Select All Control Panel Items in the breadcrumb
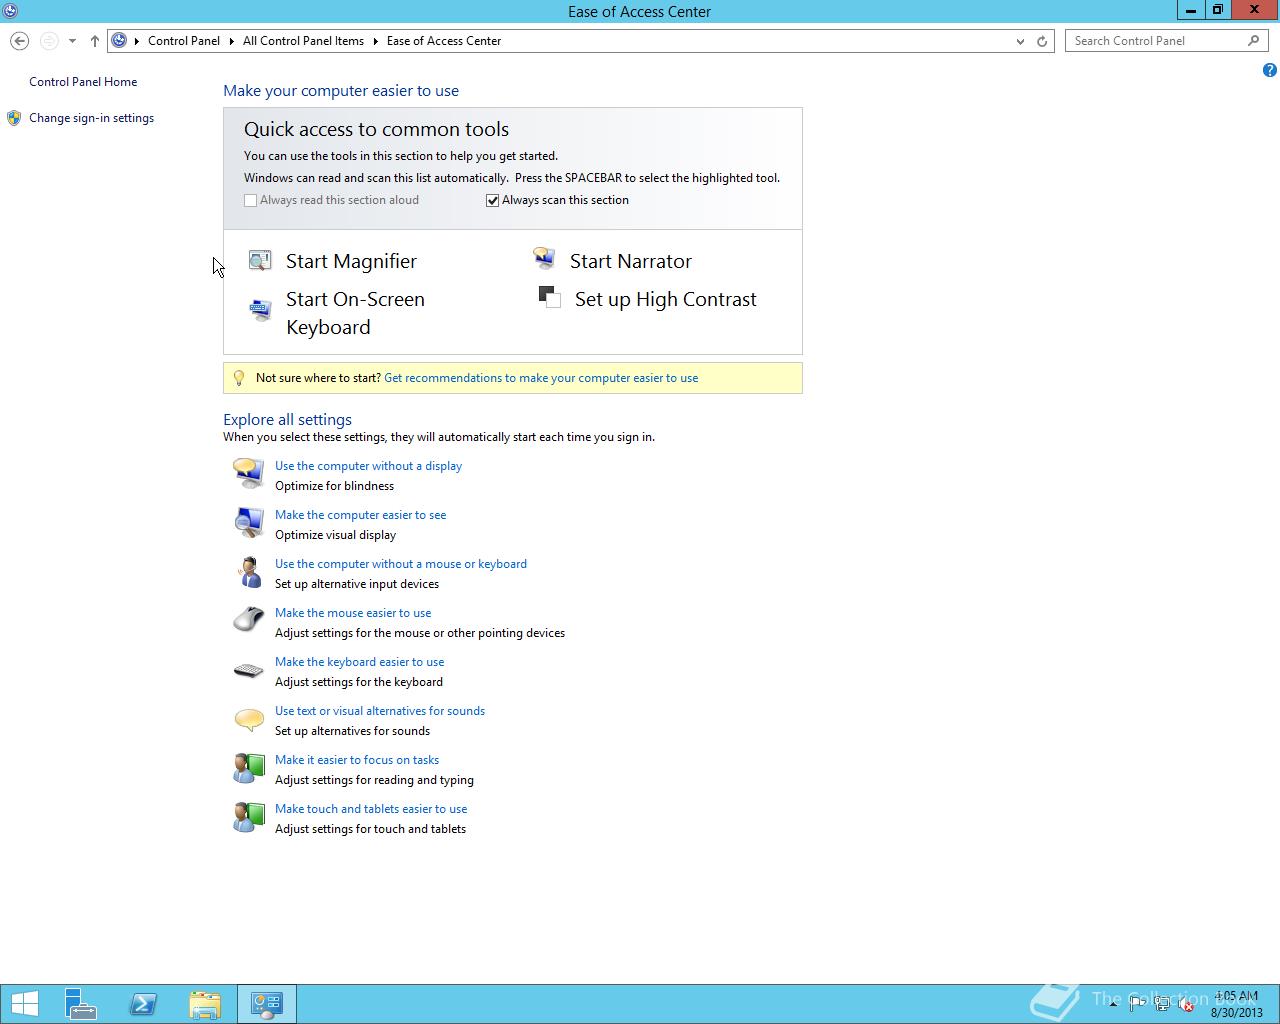 tap(303, 41)
